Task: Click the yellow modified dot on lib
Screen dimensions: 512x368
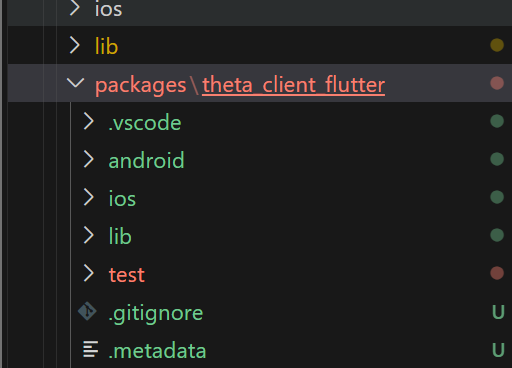Action: (x=497, y=45)
